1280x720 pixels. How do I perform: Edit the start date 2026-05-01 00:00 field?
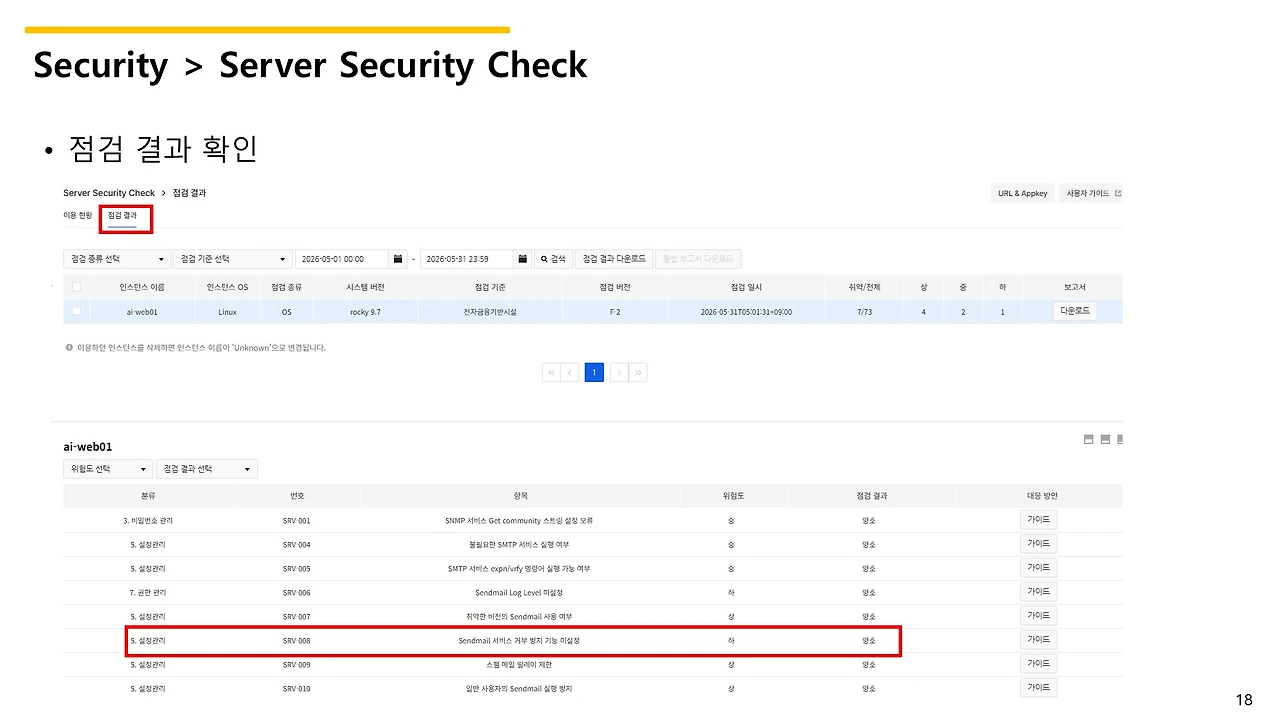click(x=343, y=259)
